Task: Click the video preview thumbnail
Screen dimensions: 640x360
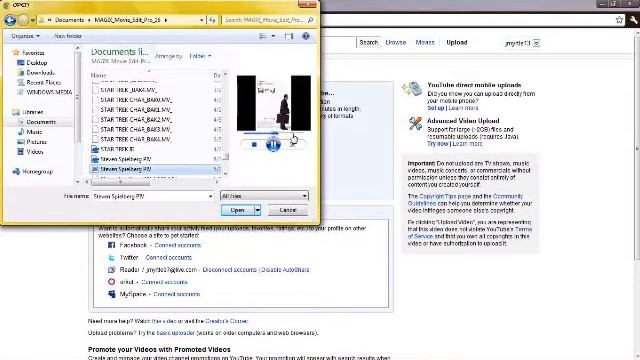Action: (273, 103)
